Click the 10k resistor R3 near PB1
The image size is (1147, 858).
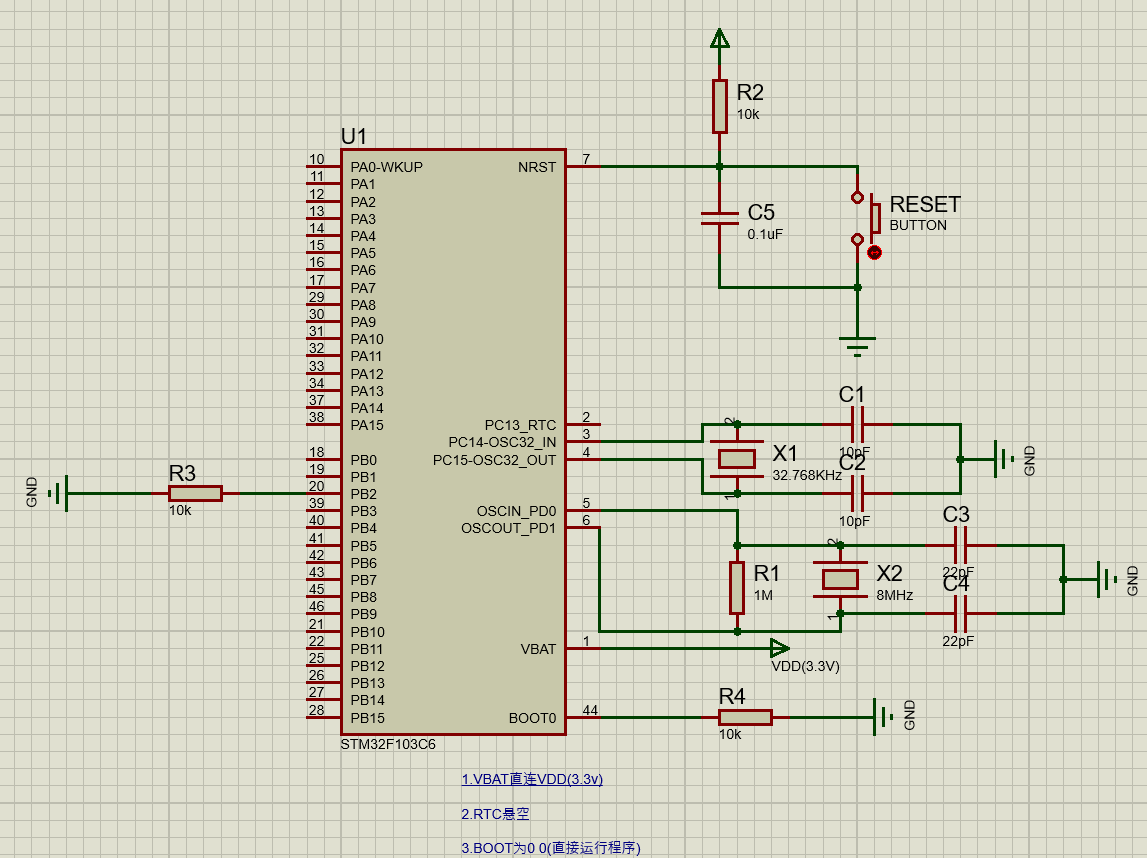click(x=193, y=492)
